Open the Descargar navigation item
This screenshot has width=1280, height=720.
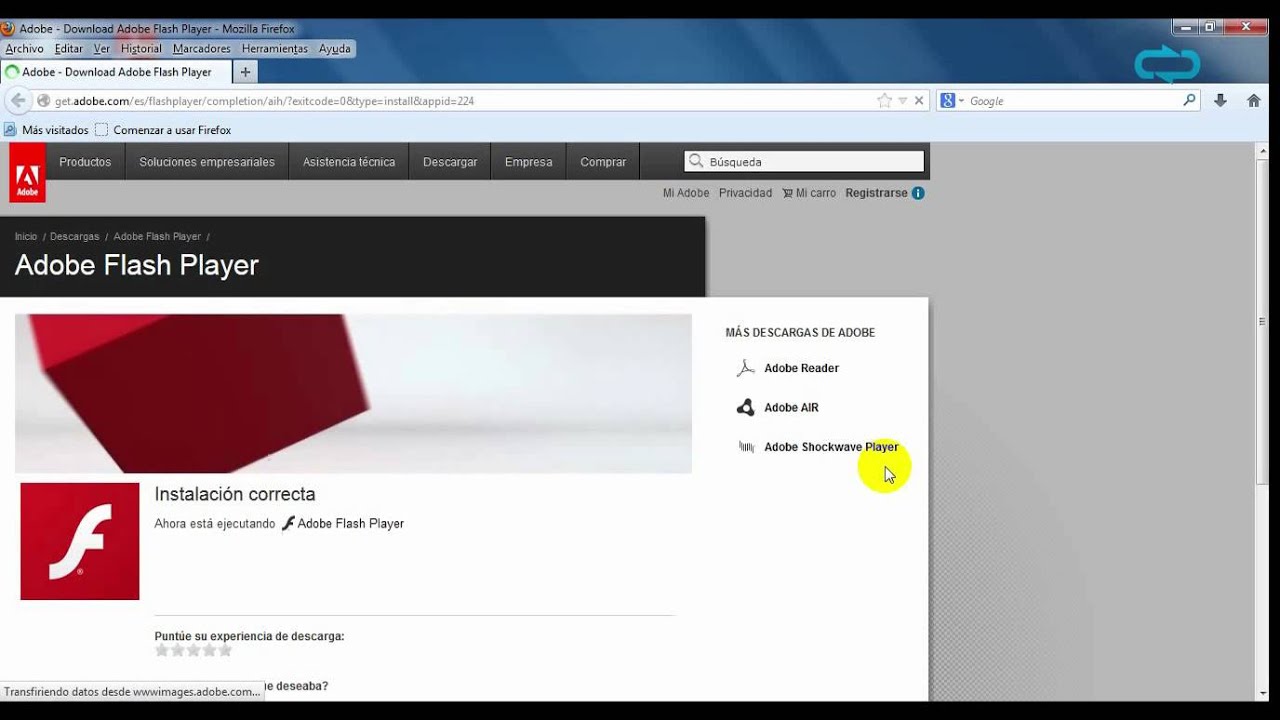(450, 162)
